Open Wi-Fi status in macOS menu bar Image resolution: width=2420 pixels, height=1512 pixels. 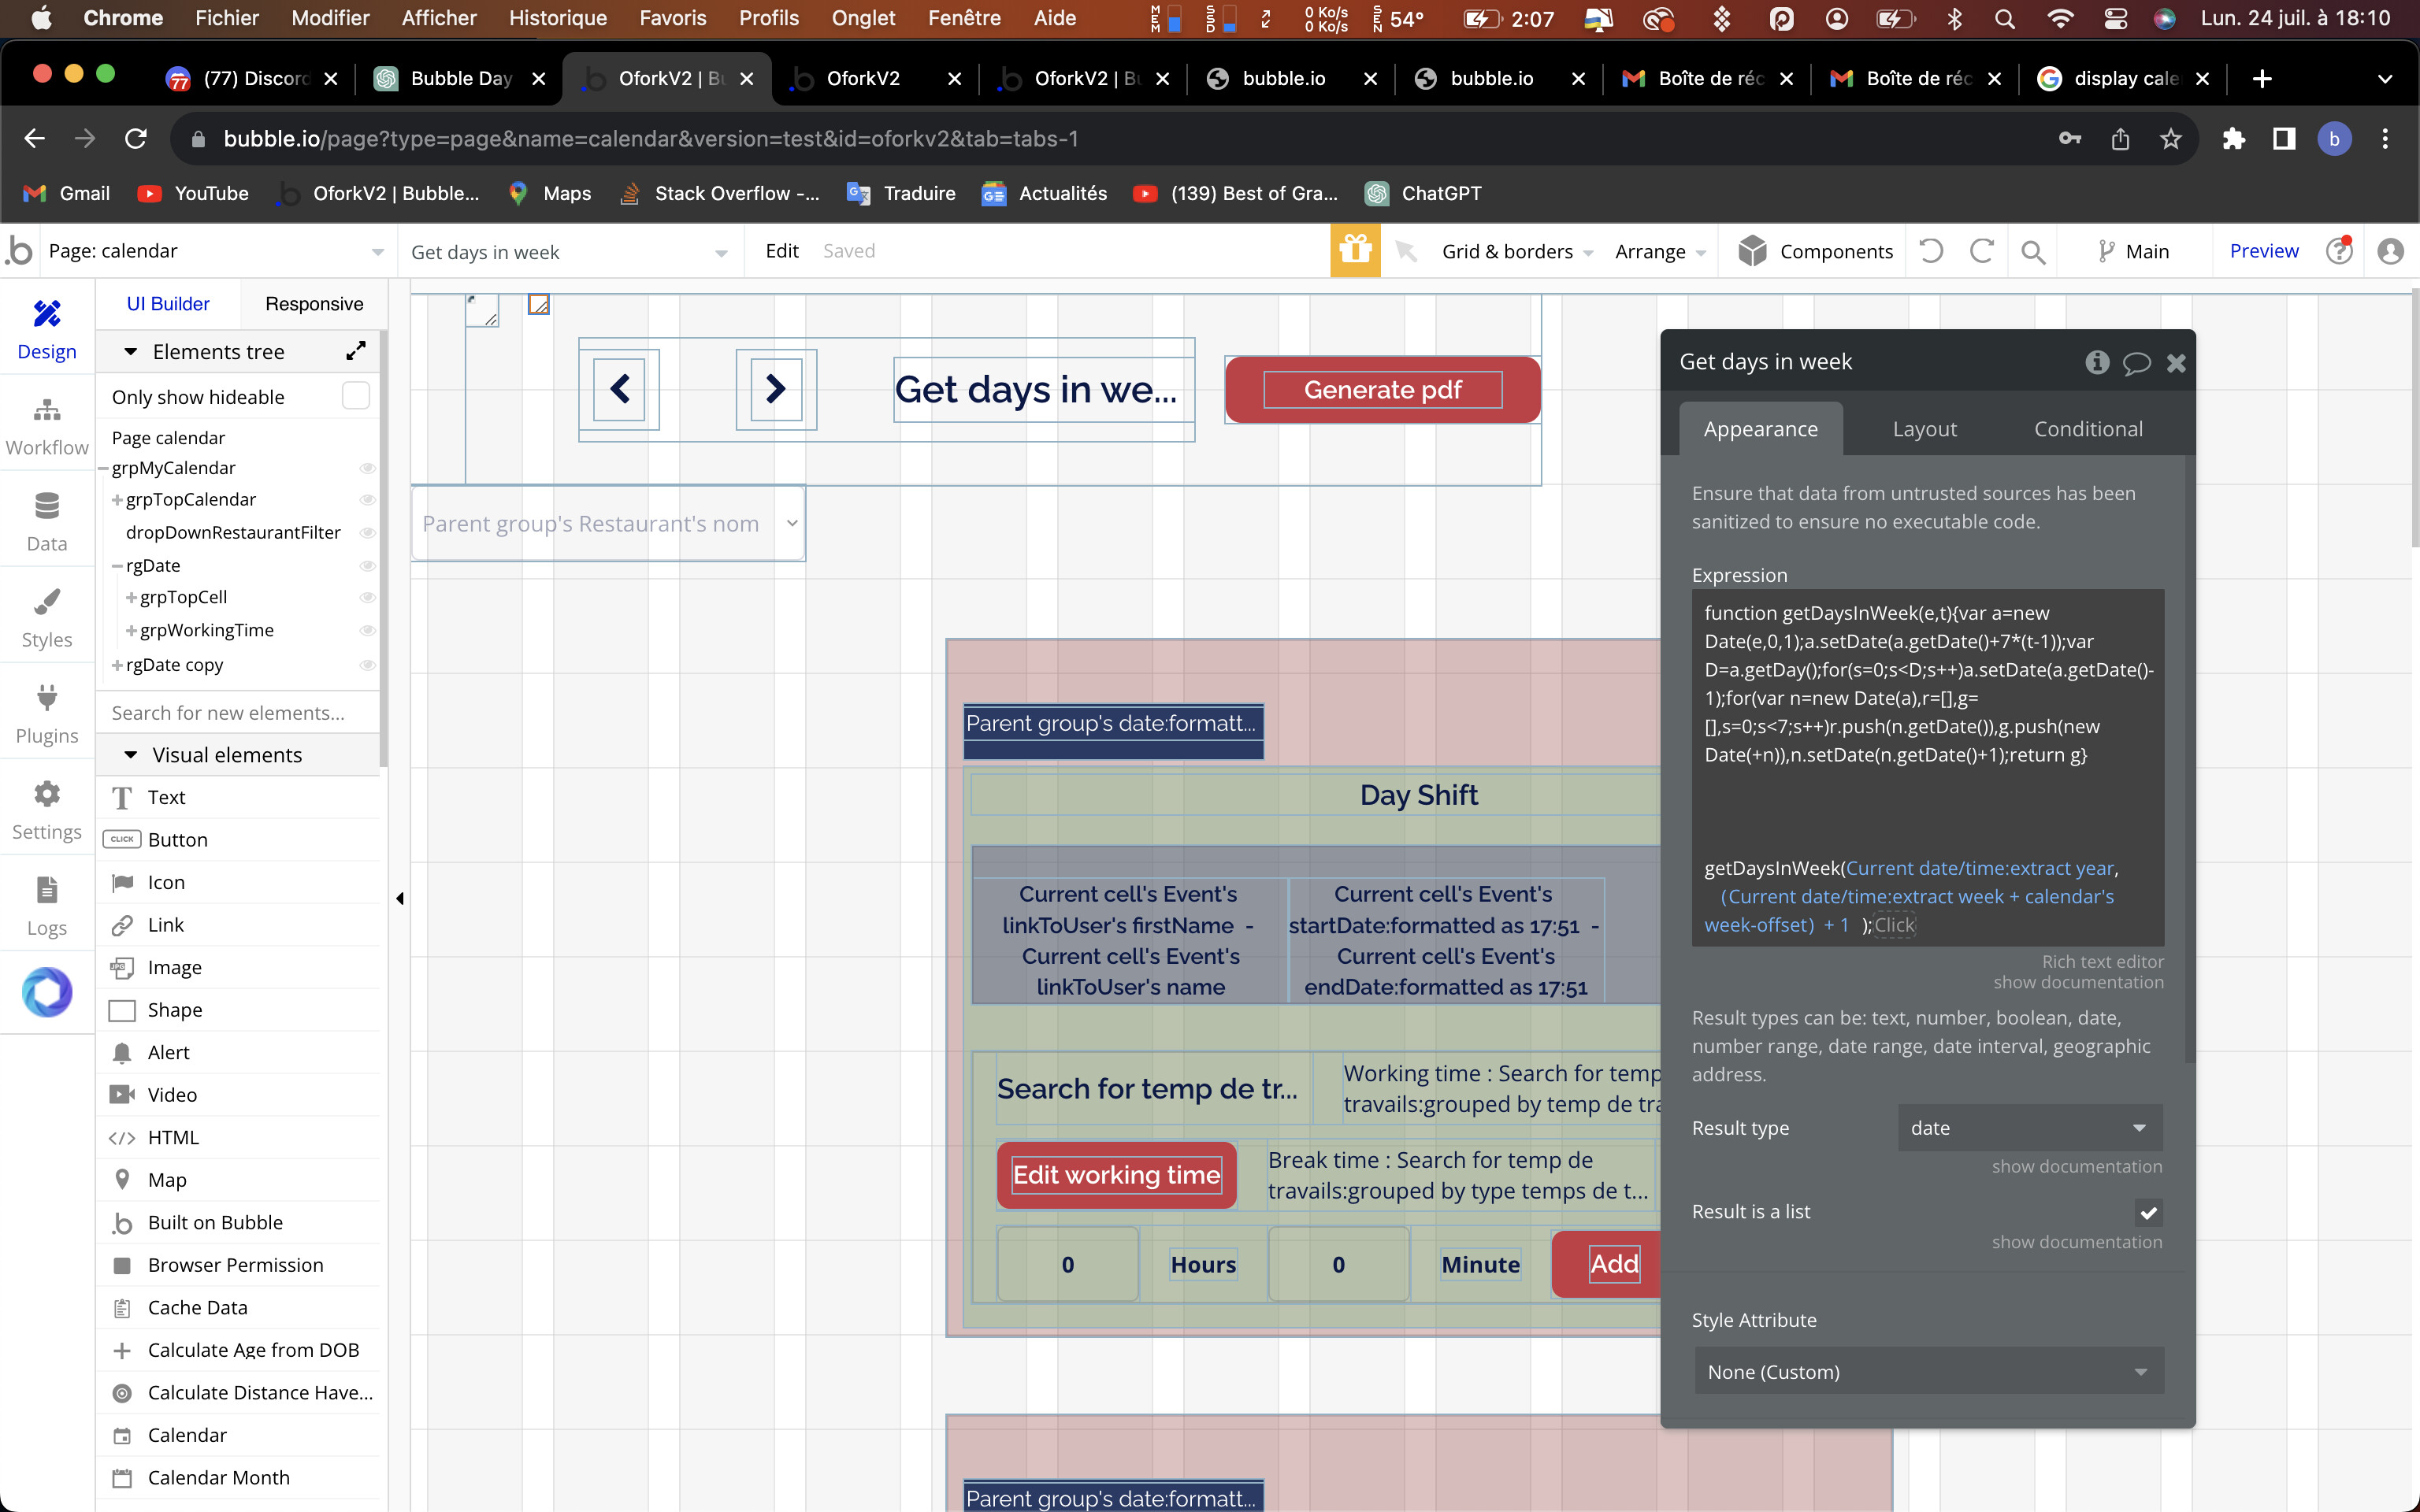[x=2059, y=18]
